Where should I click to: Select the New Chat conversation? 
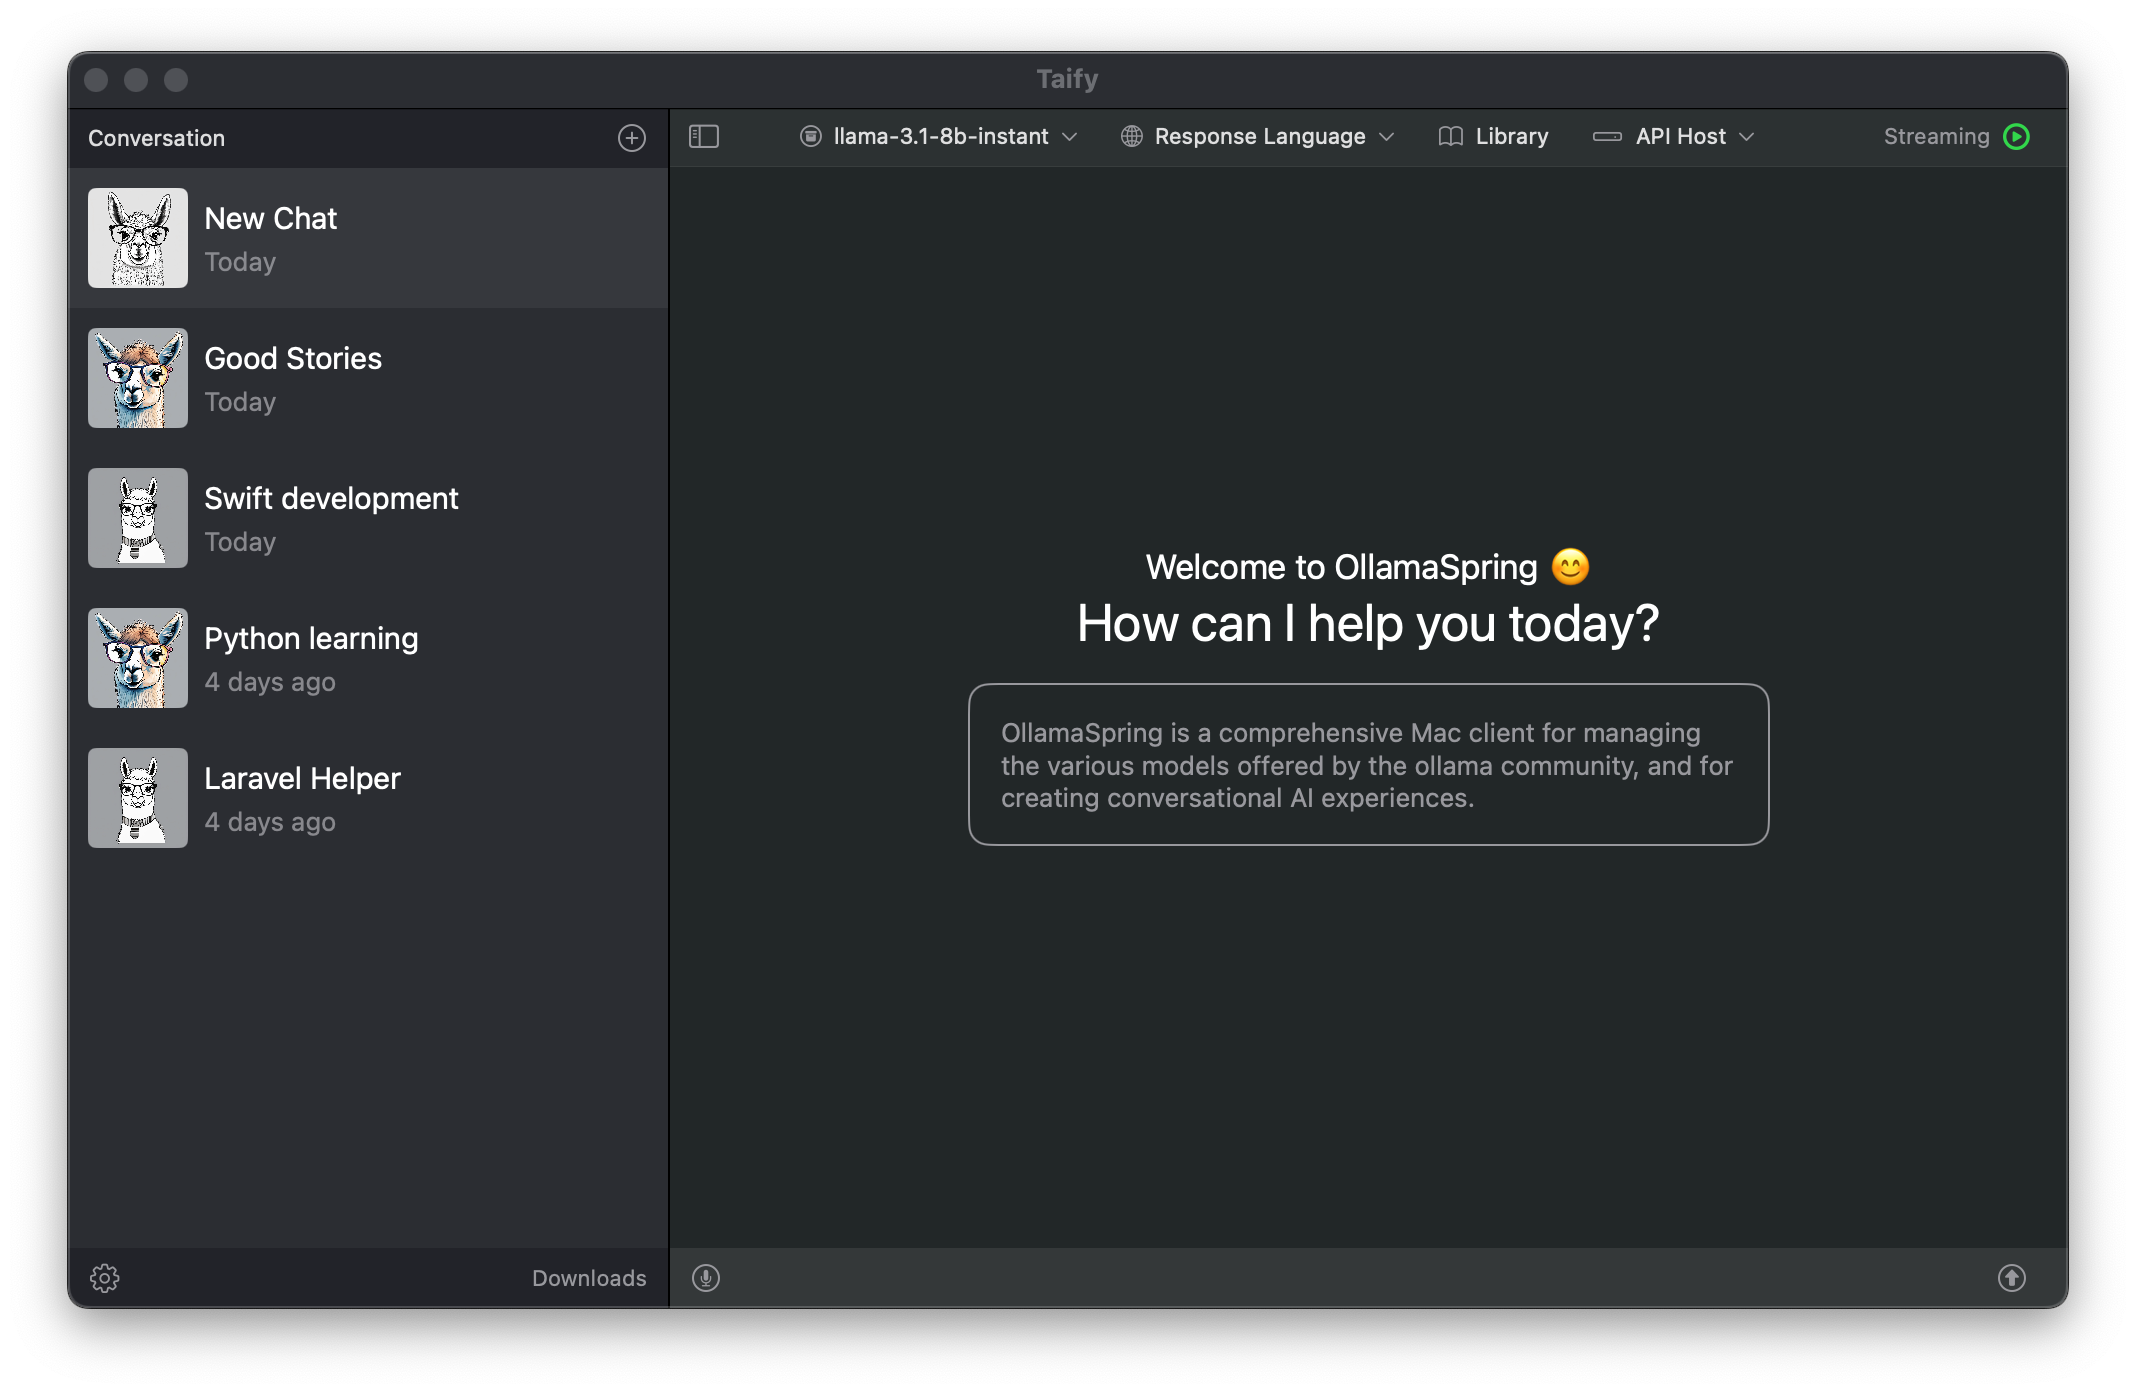click(x=368, y=238)
